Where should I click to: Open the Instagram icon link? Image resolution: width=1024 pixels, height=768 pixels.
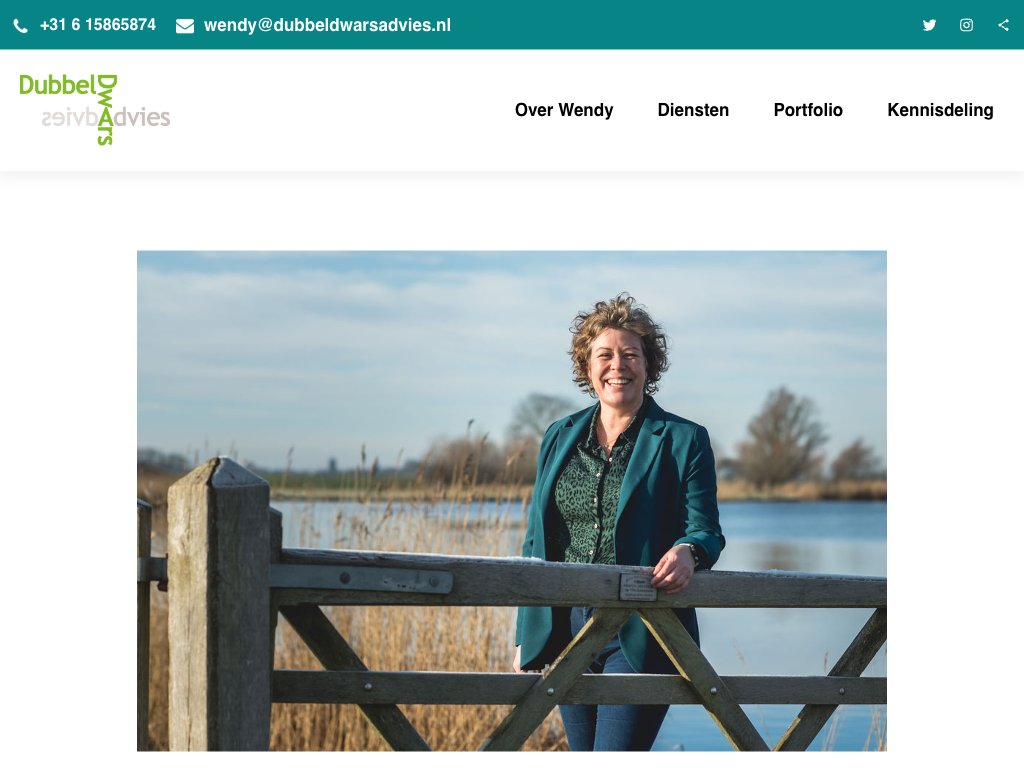coord(967,25)
